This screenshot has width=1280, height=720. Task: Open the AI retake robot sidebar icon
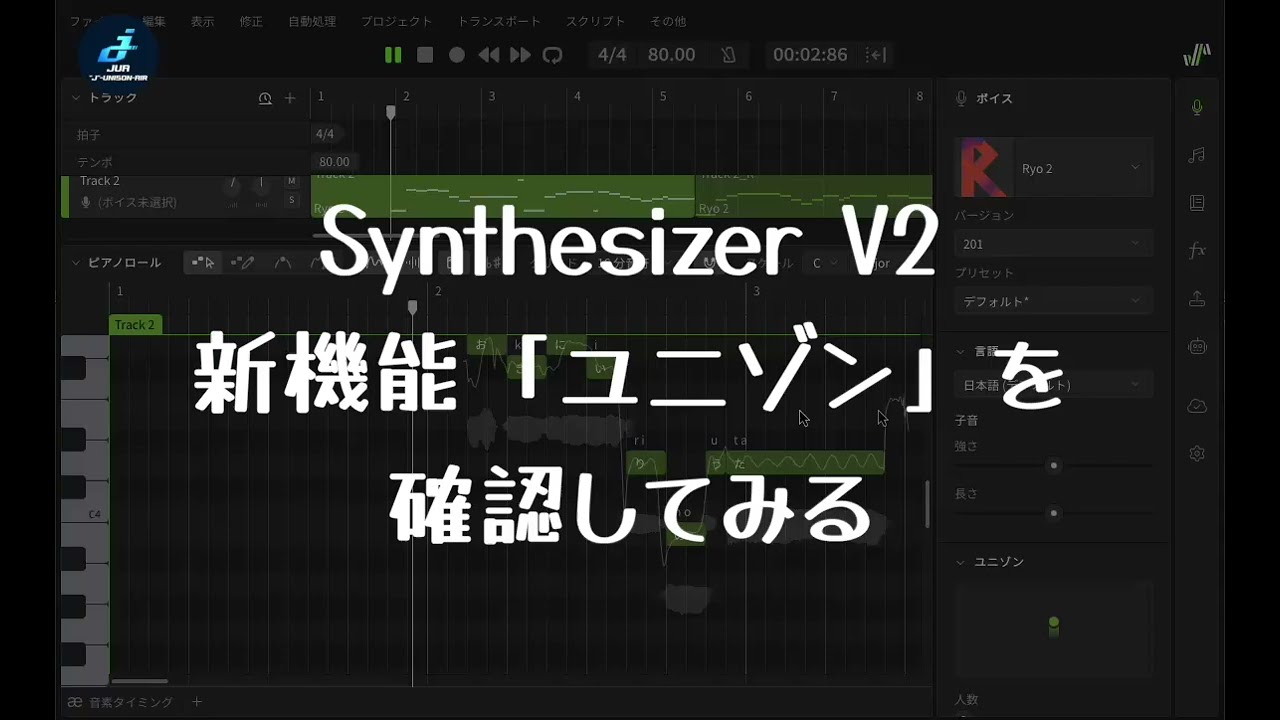(x=1197, y=346)
